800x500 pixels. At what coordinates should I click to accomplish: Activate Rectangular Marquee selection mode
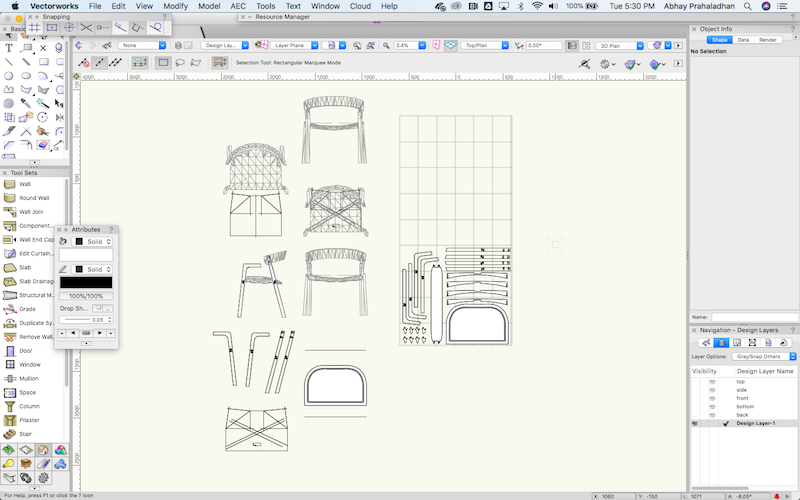point(163,63)
